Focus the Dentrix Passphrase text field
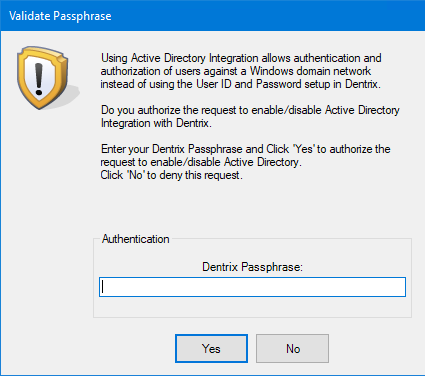The height and width of the screenshot is (376, 425). click(252, 287)
